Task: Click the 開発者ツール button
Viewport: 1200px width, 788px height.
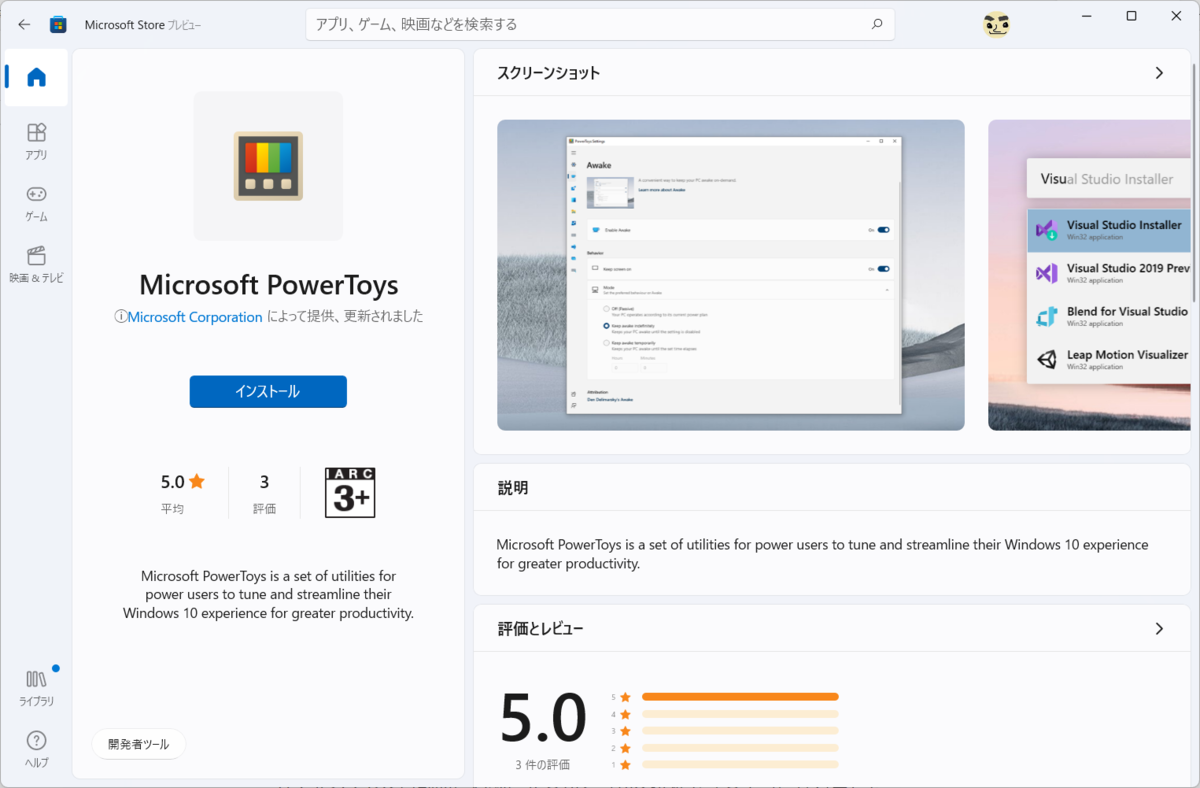Action: pyautogui.click(x=139, y=744)
